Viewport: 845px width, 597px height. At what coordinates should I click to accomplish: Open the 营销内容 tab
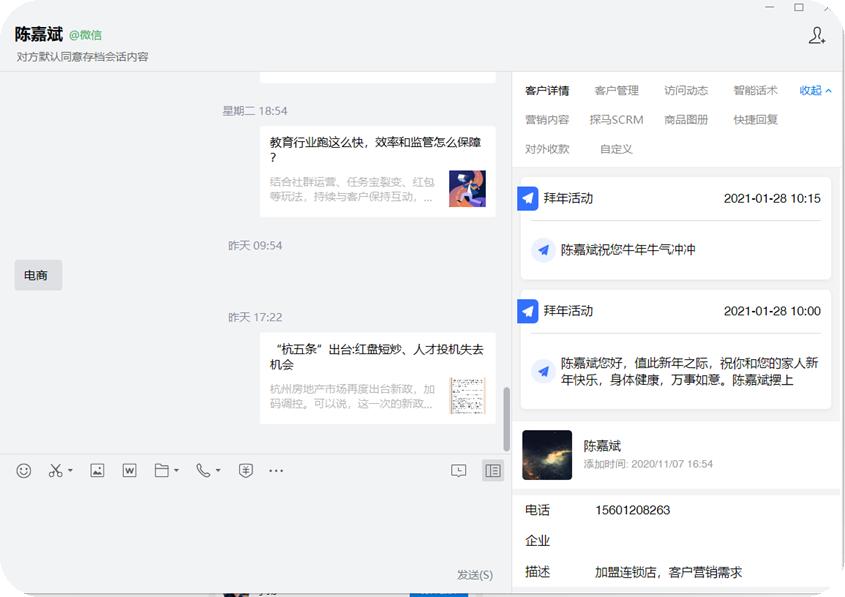pos(547,120)
